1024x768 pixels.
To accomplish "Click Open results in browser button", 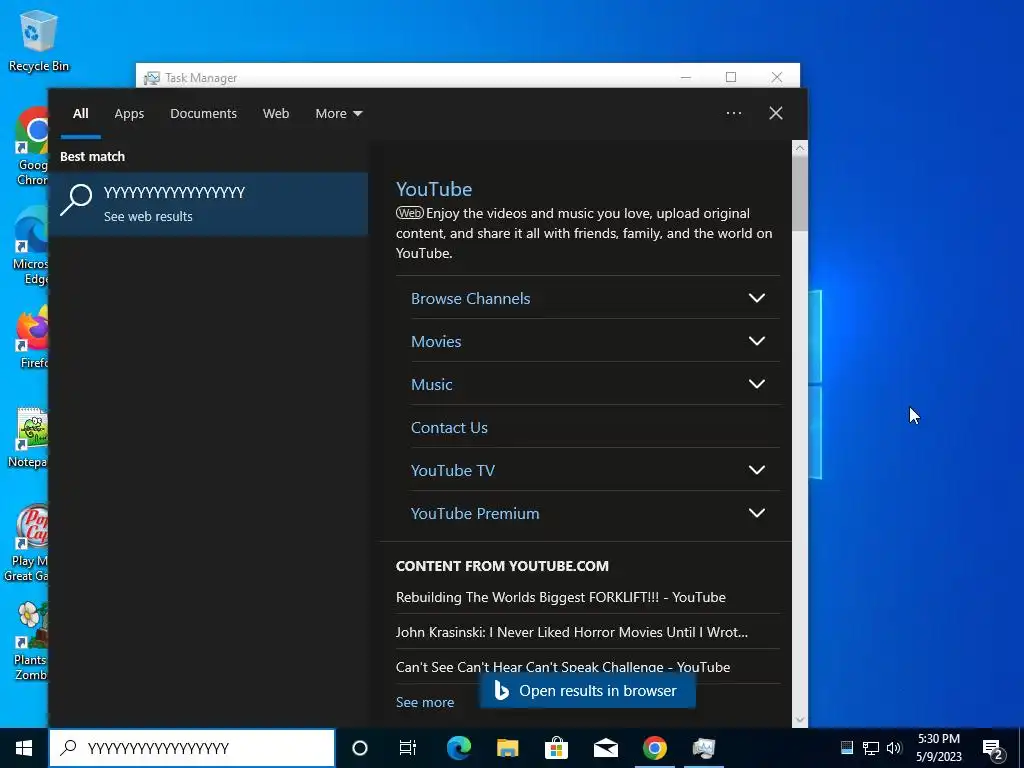I will click(587, 691).
